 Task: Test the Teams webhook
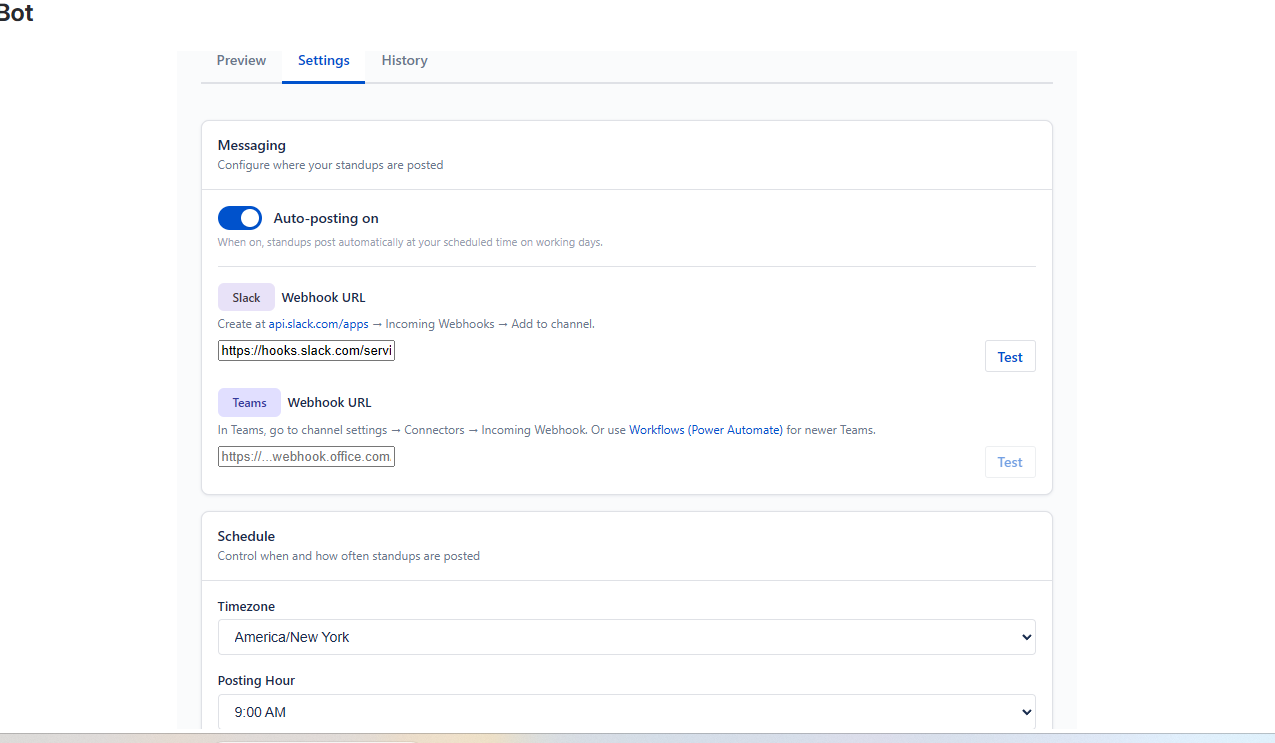point(1009,461)
